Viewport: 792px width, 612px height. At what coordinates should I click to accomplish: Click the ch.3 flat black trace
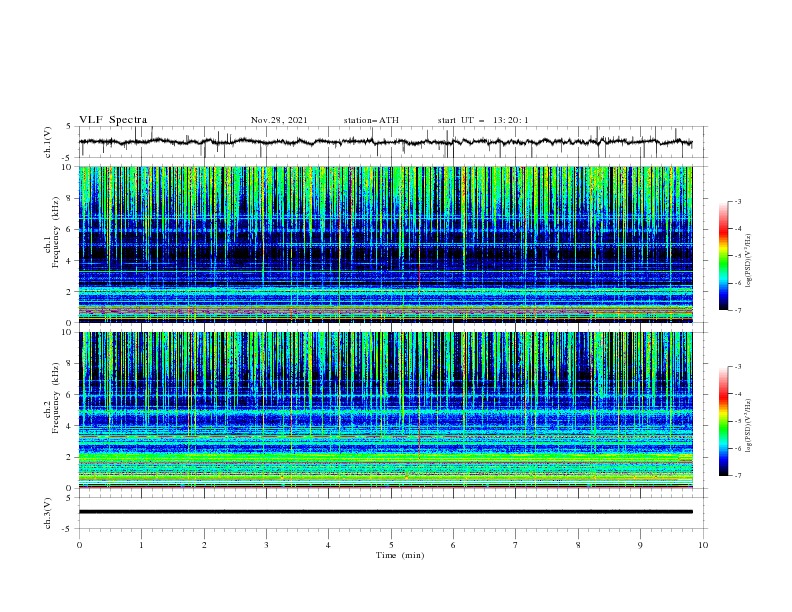click(x=386, y=512)
